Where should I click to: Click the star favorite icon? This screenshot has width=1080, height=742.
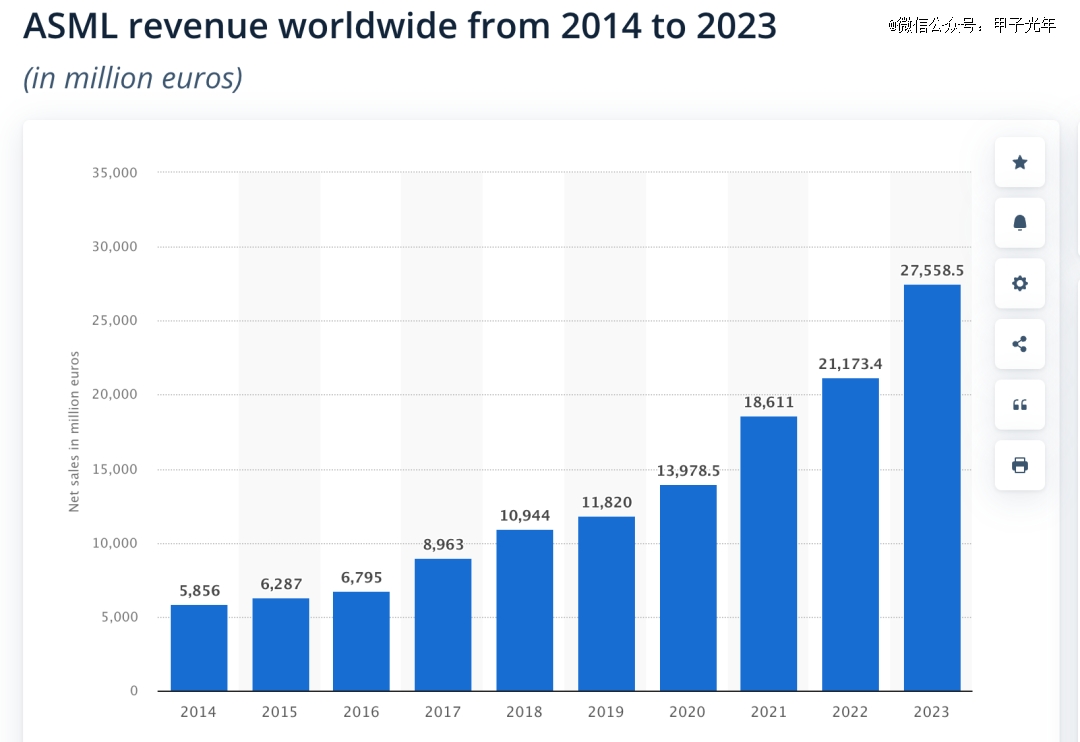click(1019, 163)
